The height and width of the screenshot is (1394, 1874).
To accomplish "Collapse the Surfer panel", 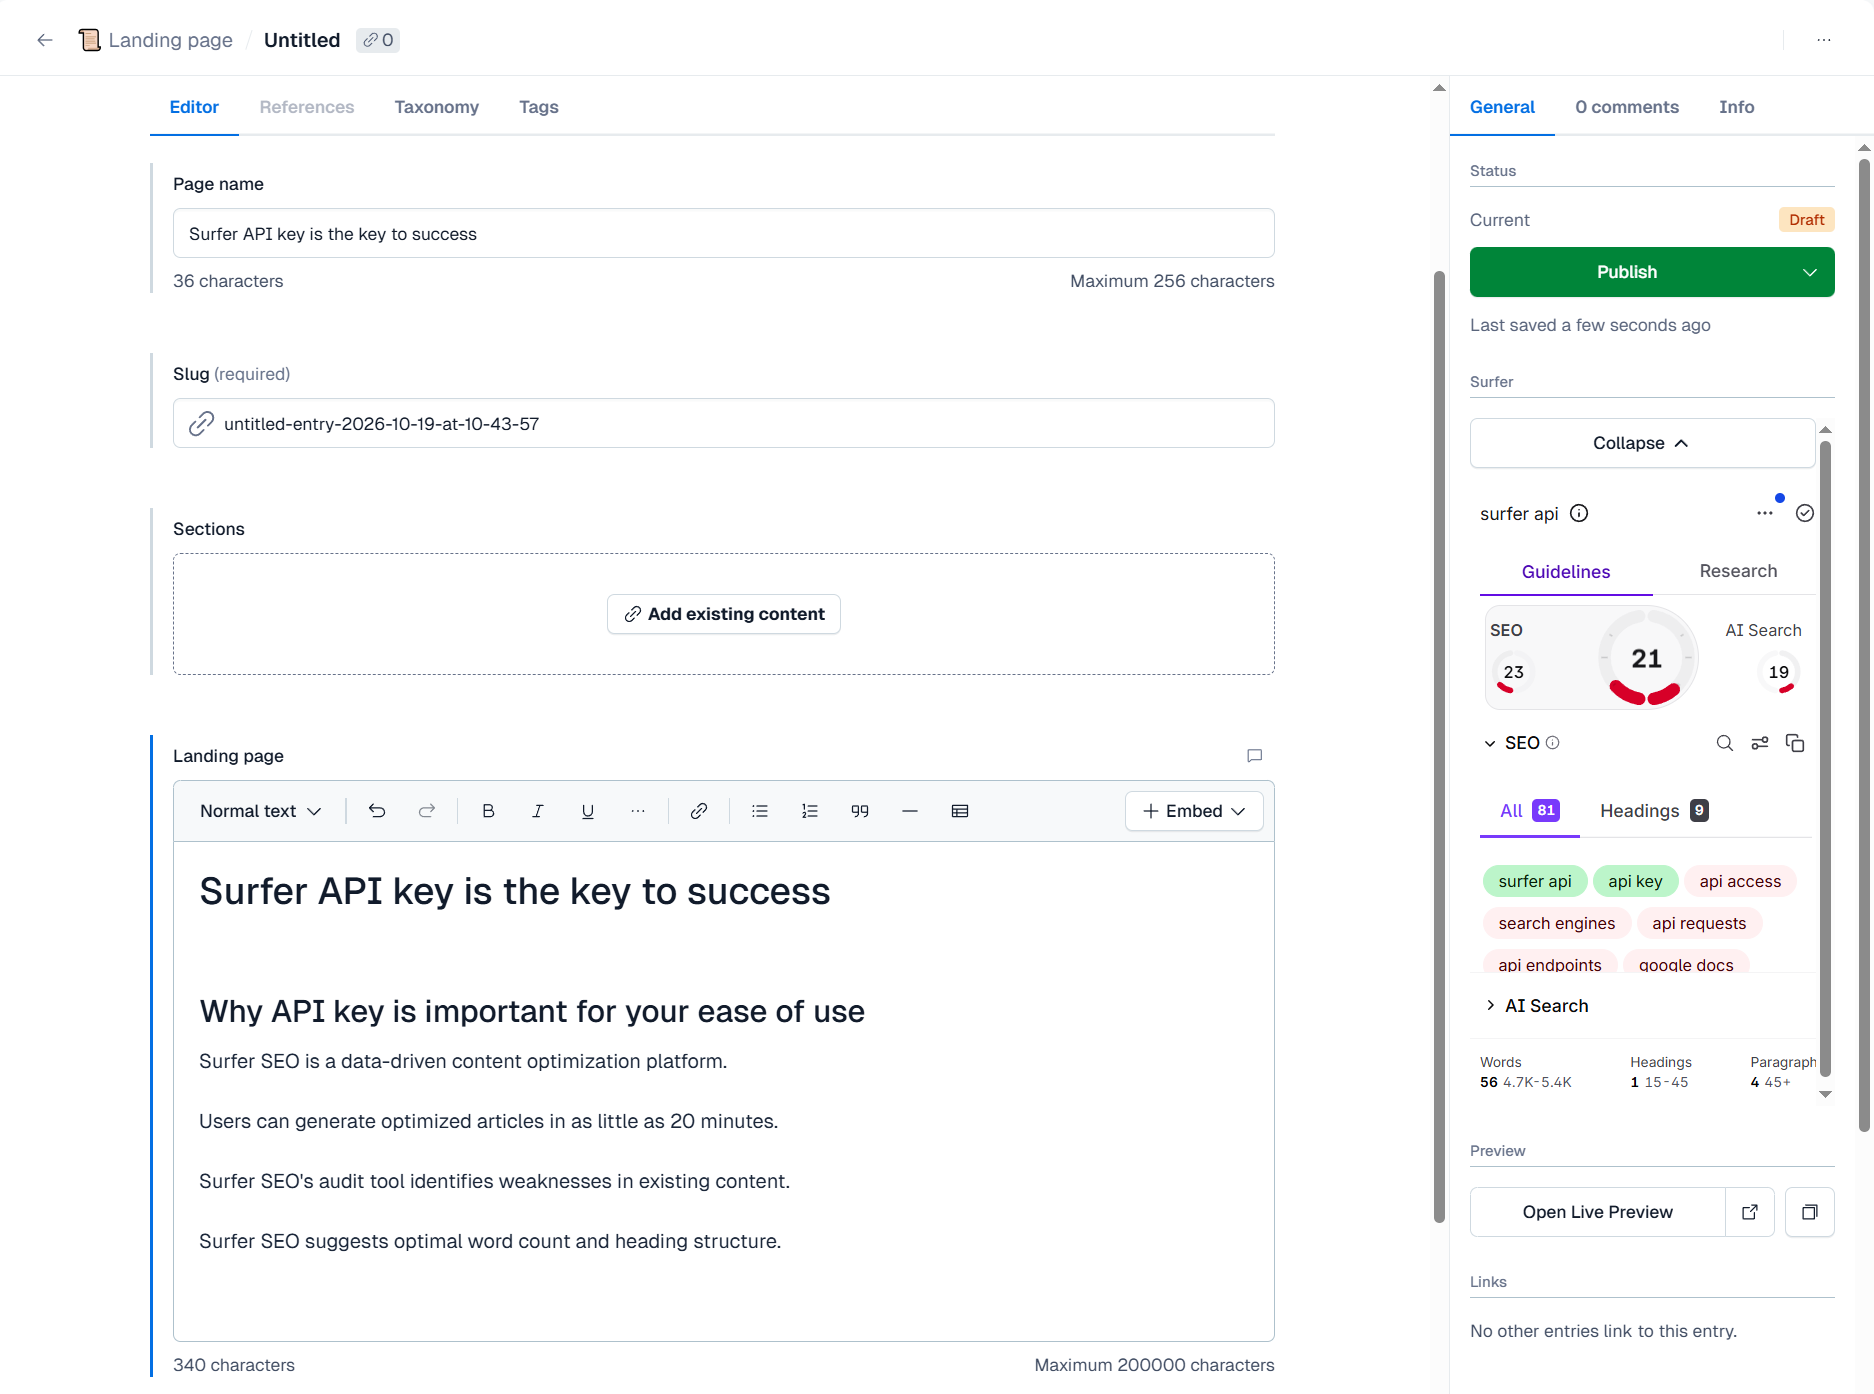I will coord(1642,443).
